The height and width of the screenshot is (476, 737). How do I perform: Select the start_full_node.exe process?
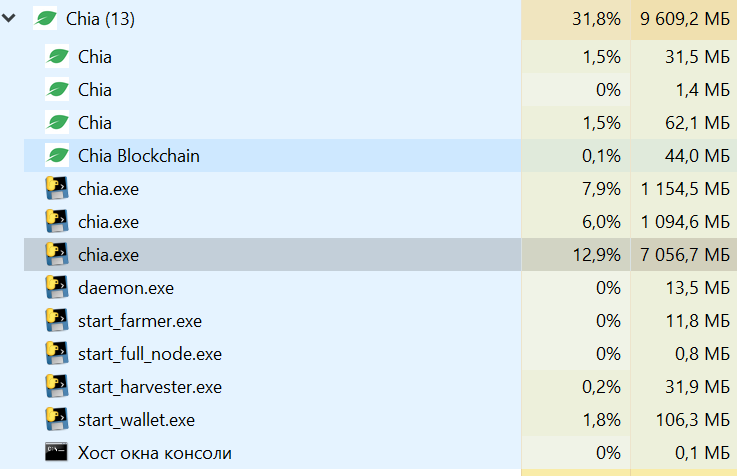(x=150, y=354)
